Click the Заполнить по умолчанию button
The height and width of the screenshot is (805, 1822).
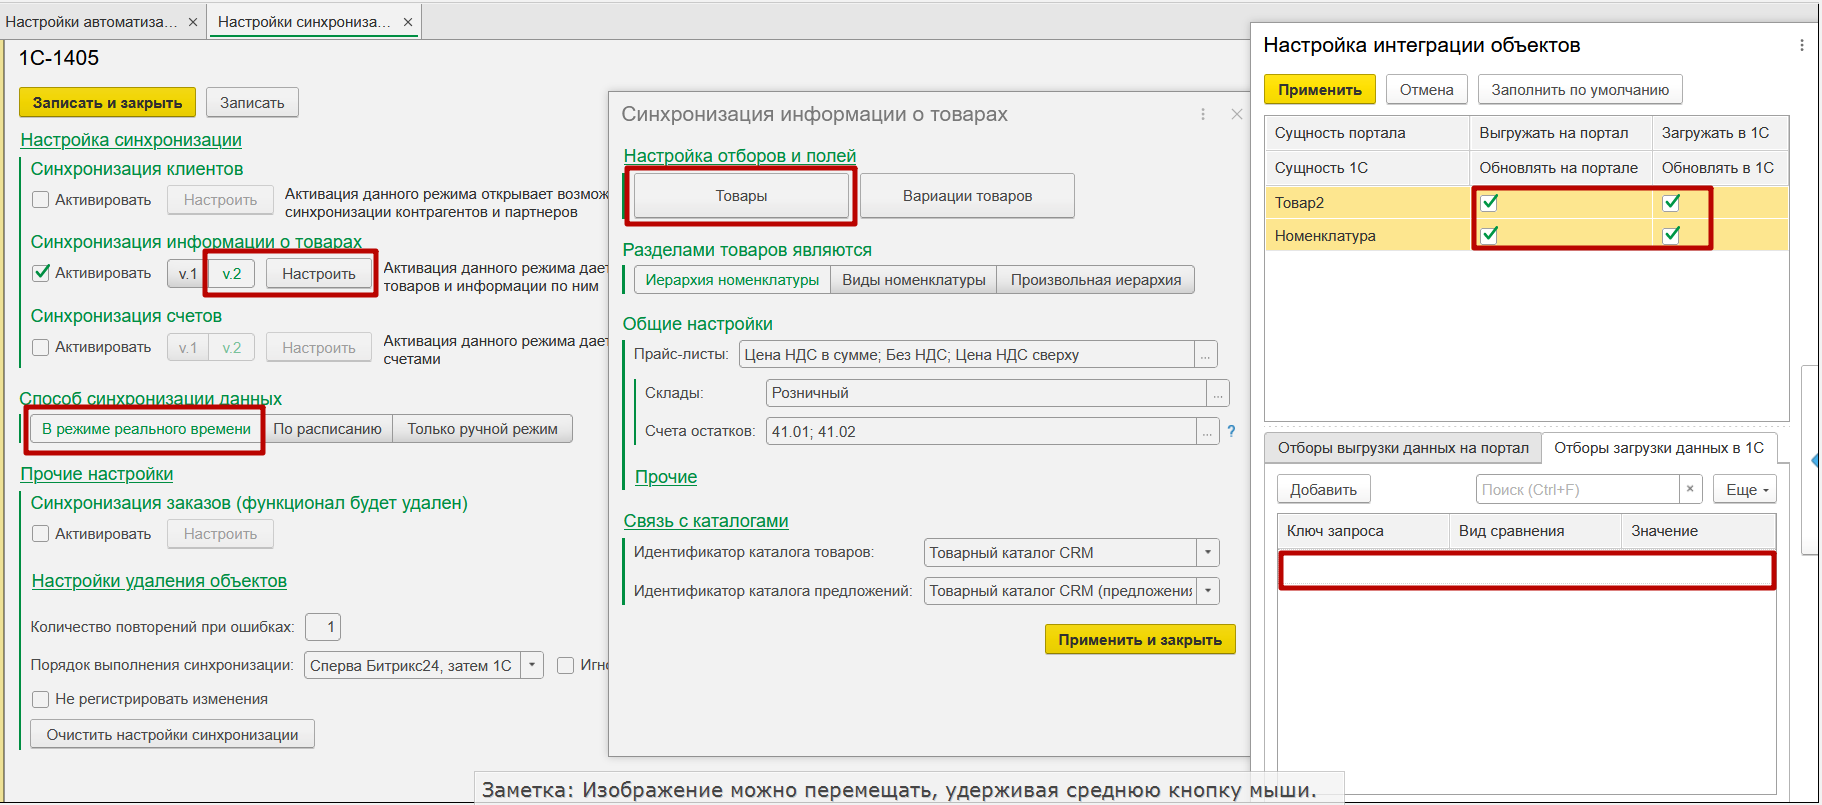point(1579,90)
